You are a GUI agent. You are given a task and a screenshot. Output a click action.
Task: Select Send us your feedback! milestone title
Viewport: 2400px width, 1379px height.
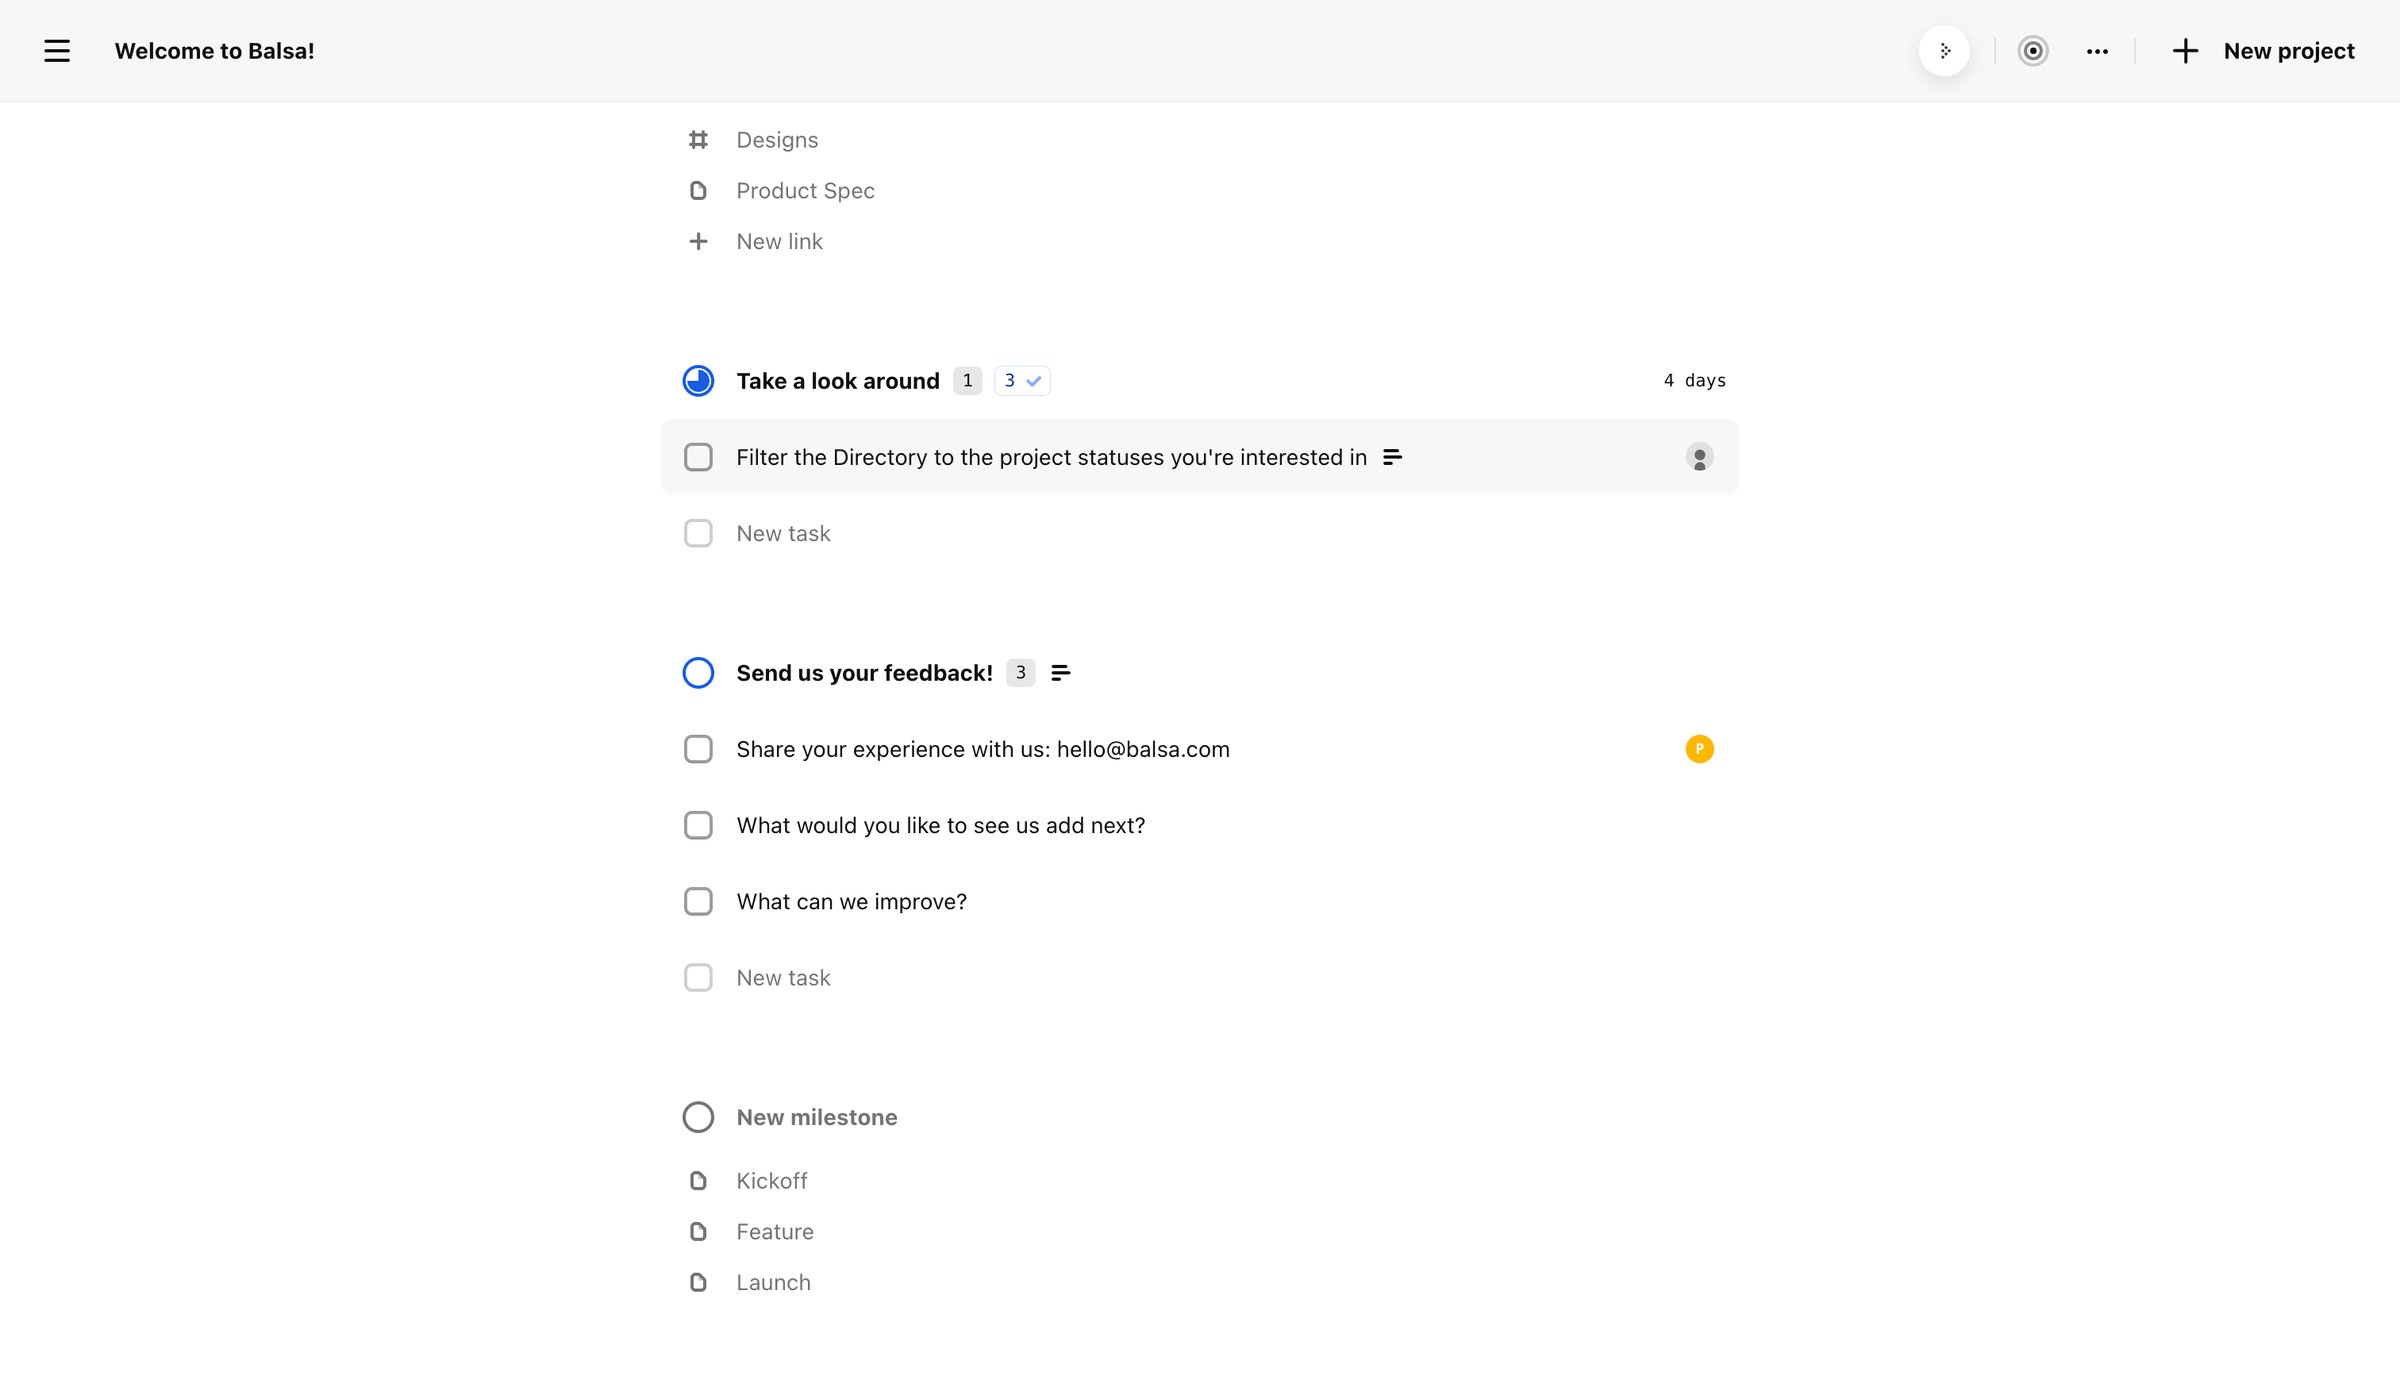coord(864,673)
